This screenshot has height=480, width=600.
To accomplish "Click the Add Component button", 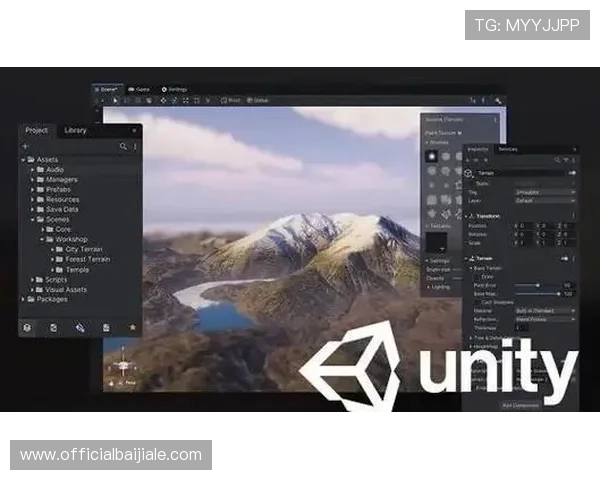I will pyautogui.click(x=520, y=404).
